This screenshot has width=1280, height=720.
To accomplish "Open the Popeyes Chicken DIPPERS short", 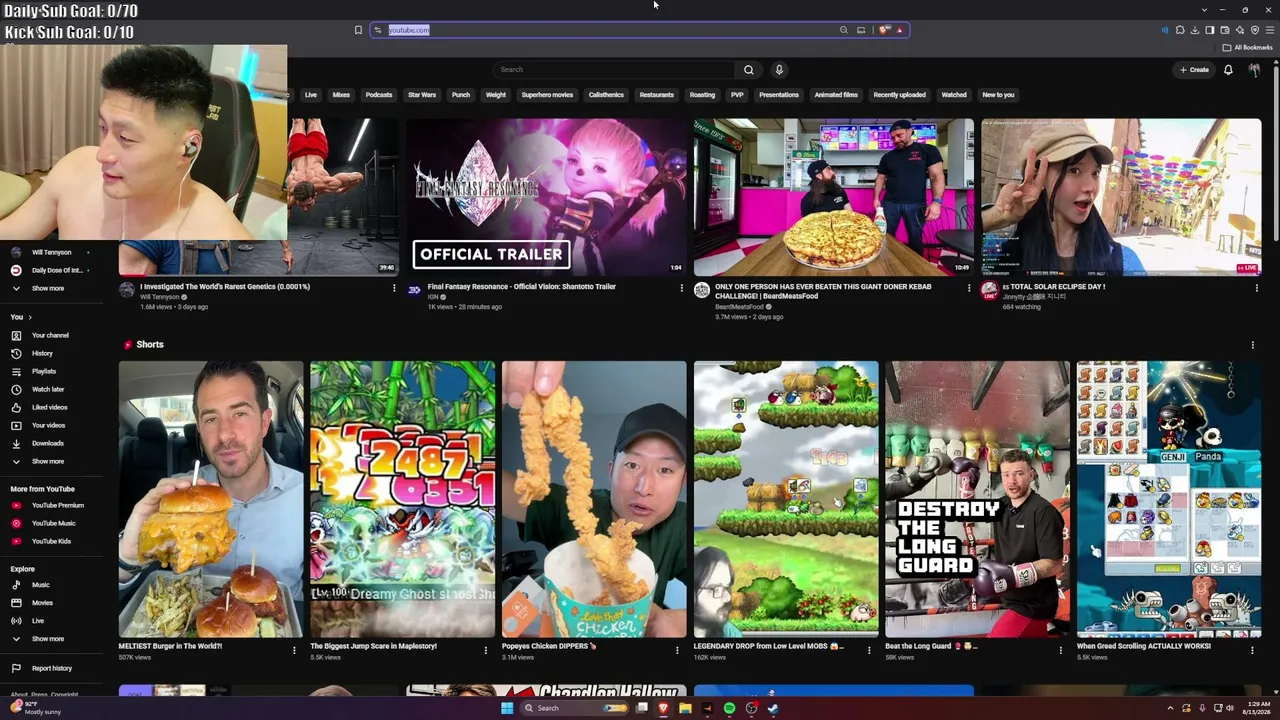I will [x=594, y=499].
